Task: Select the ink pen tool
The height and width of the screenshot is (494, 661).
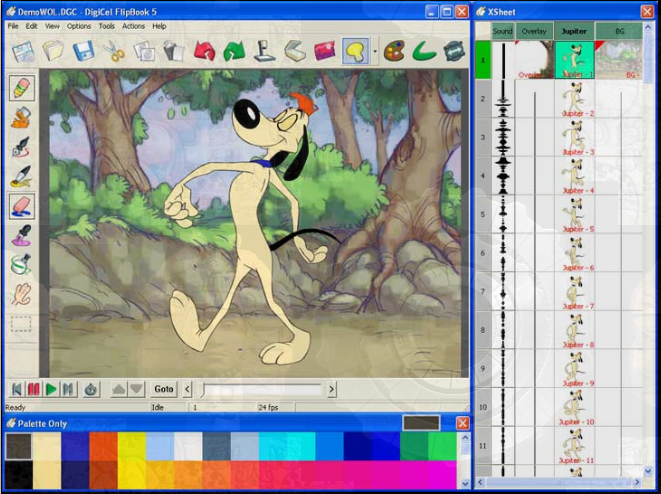Action: pos(21,147)
